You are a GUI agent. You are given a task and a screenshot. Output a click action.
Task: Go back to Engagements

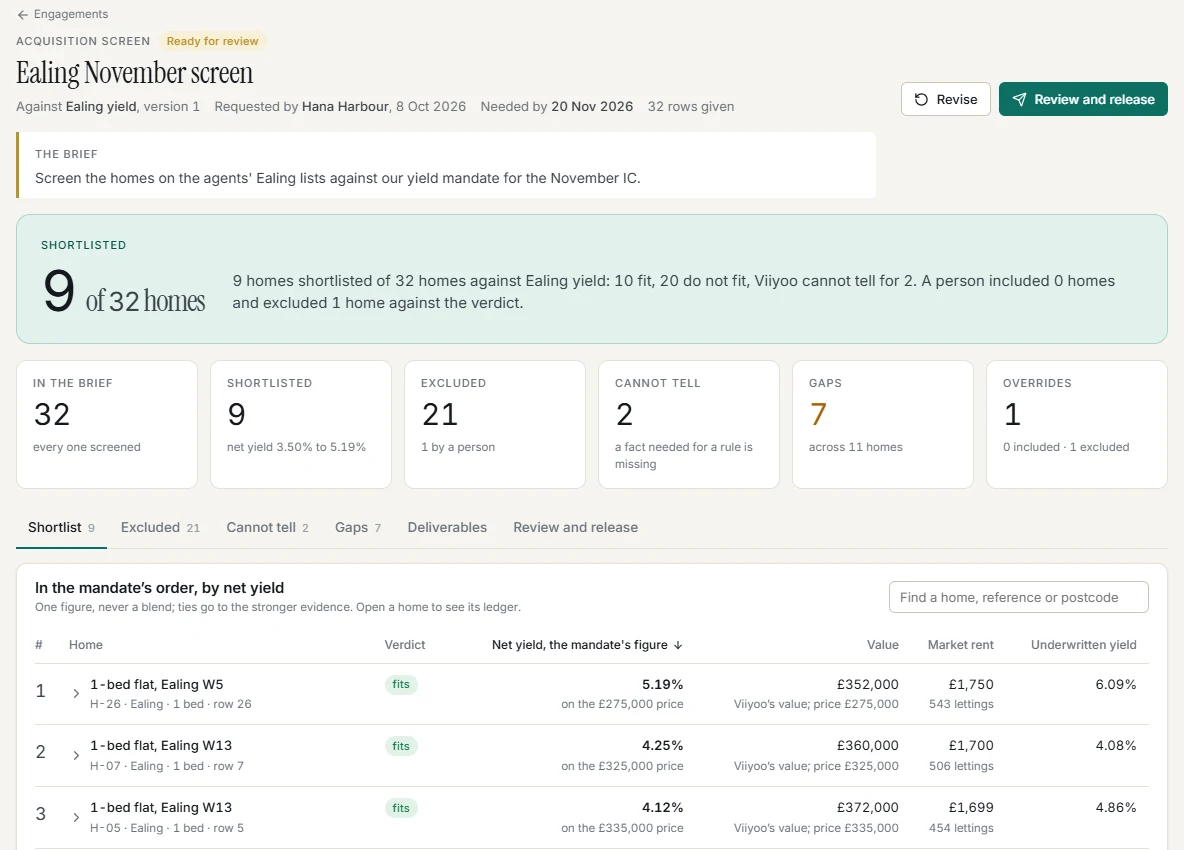[x=63, y=14]
